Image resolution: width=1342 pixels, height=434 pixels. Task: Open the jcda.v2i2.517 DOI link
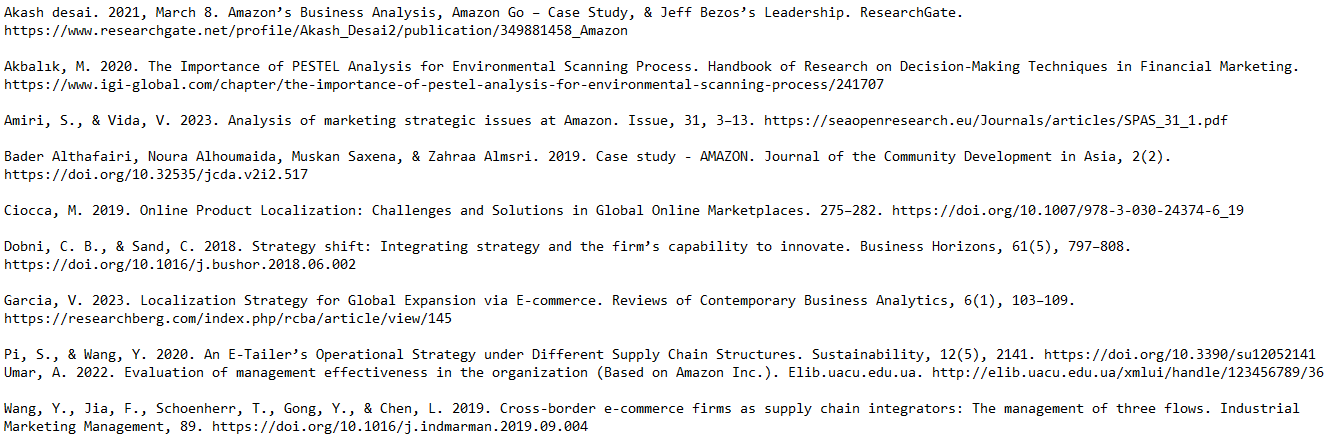(x=156, y=175)
